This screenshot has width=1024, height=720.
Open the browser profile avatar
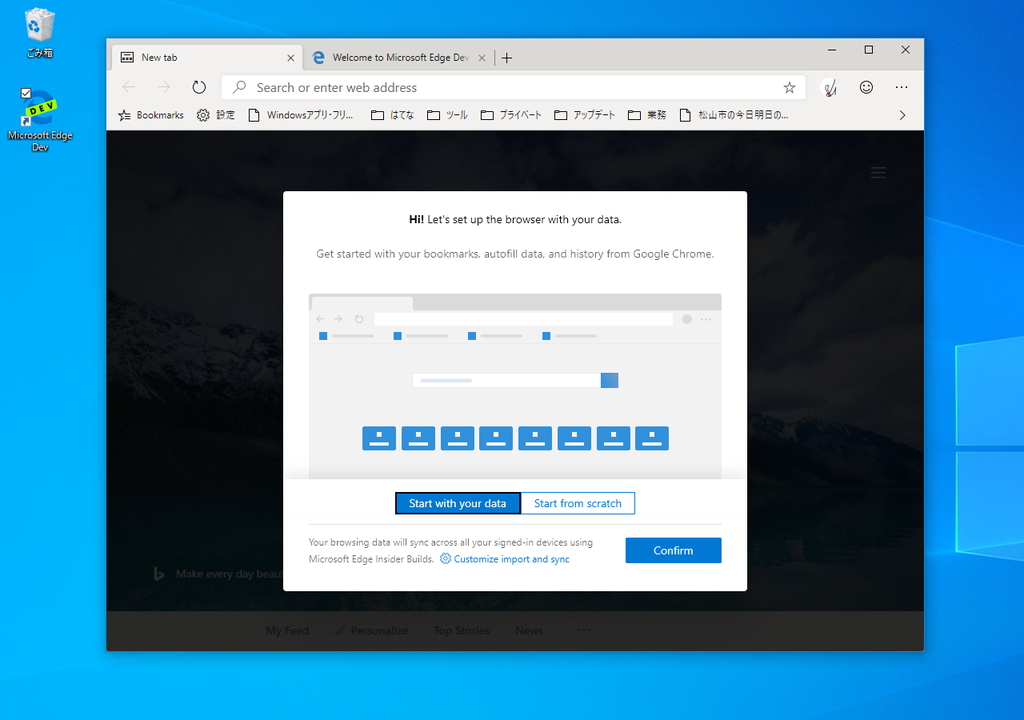830,87
